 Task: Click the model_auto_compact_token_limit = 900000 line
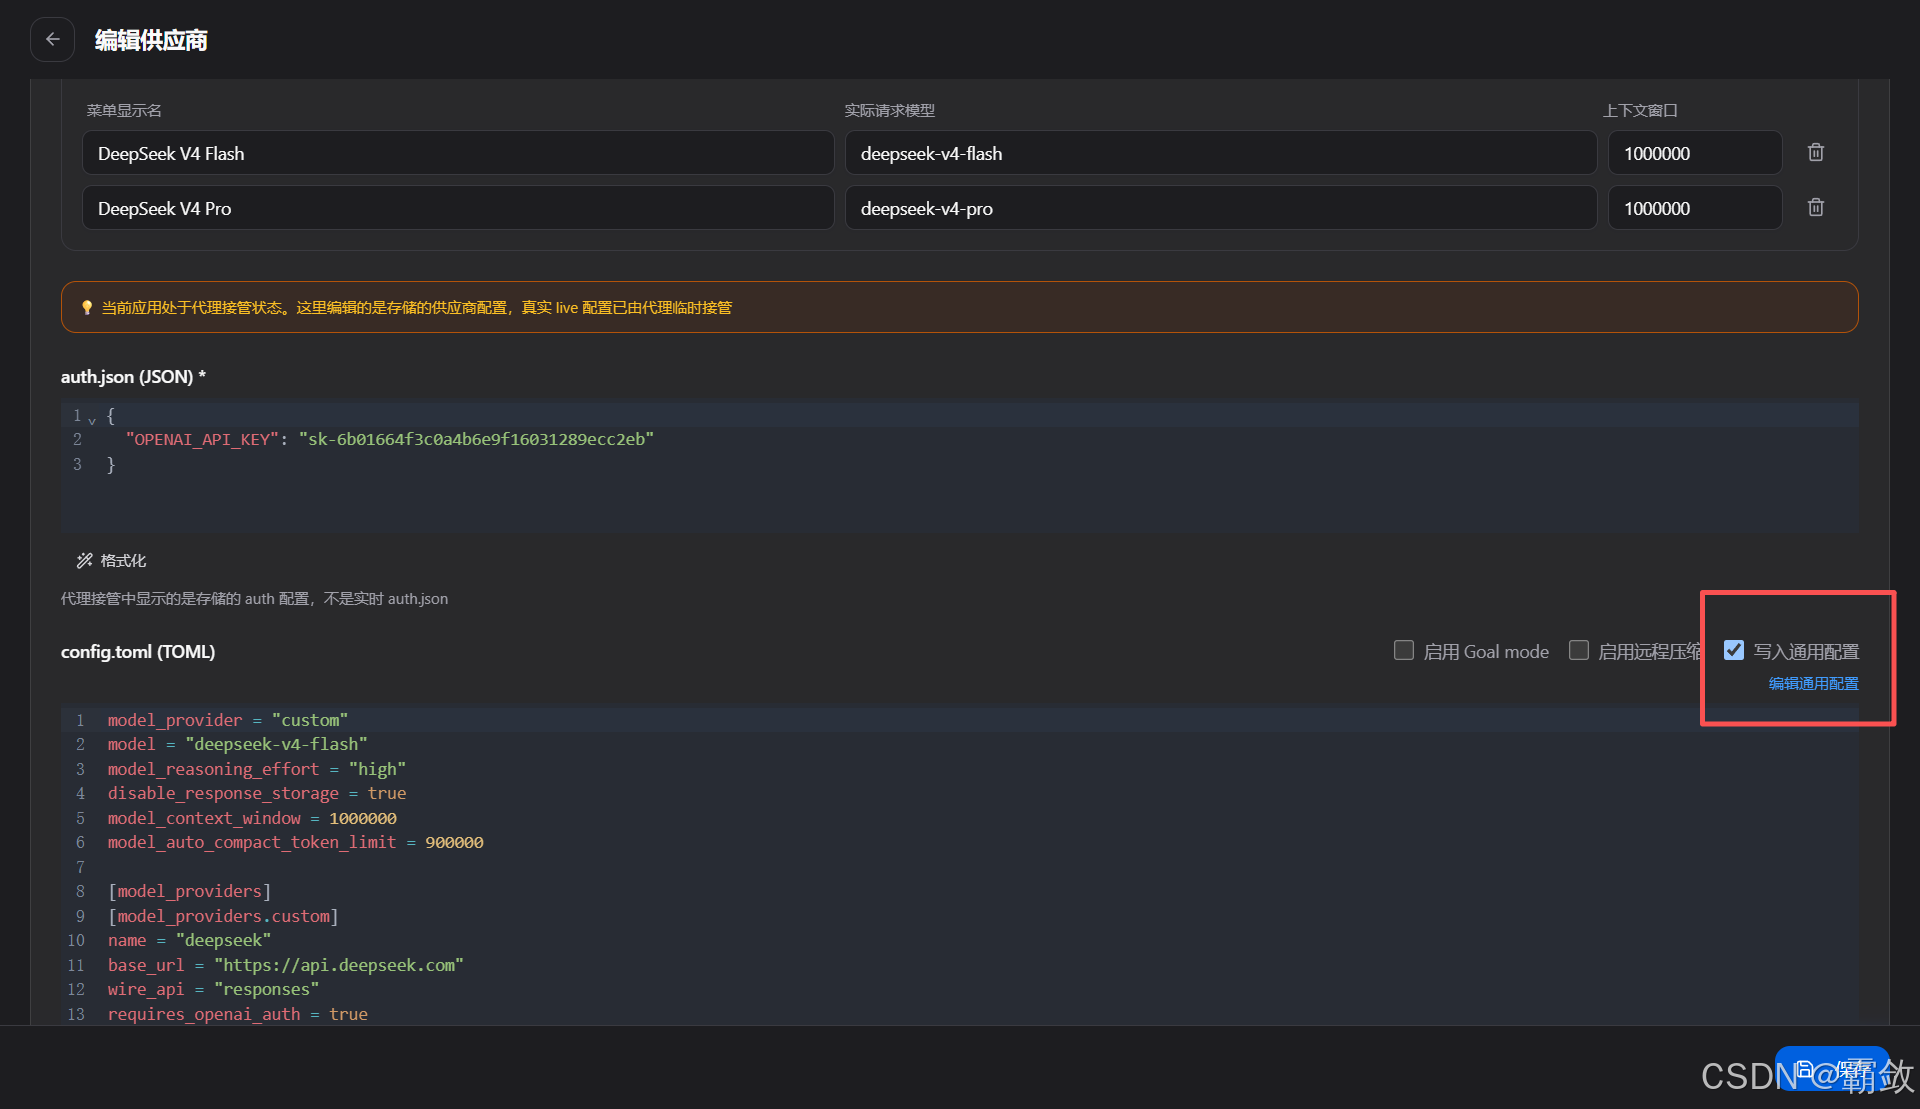coord(296,842)
